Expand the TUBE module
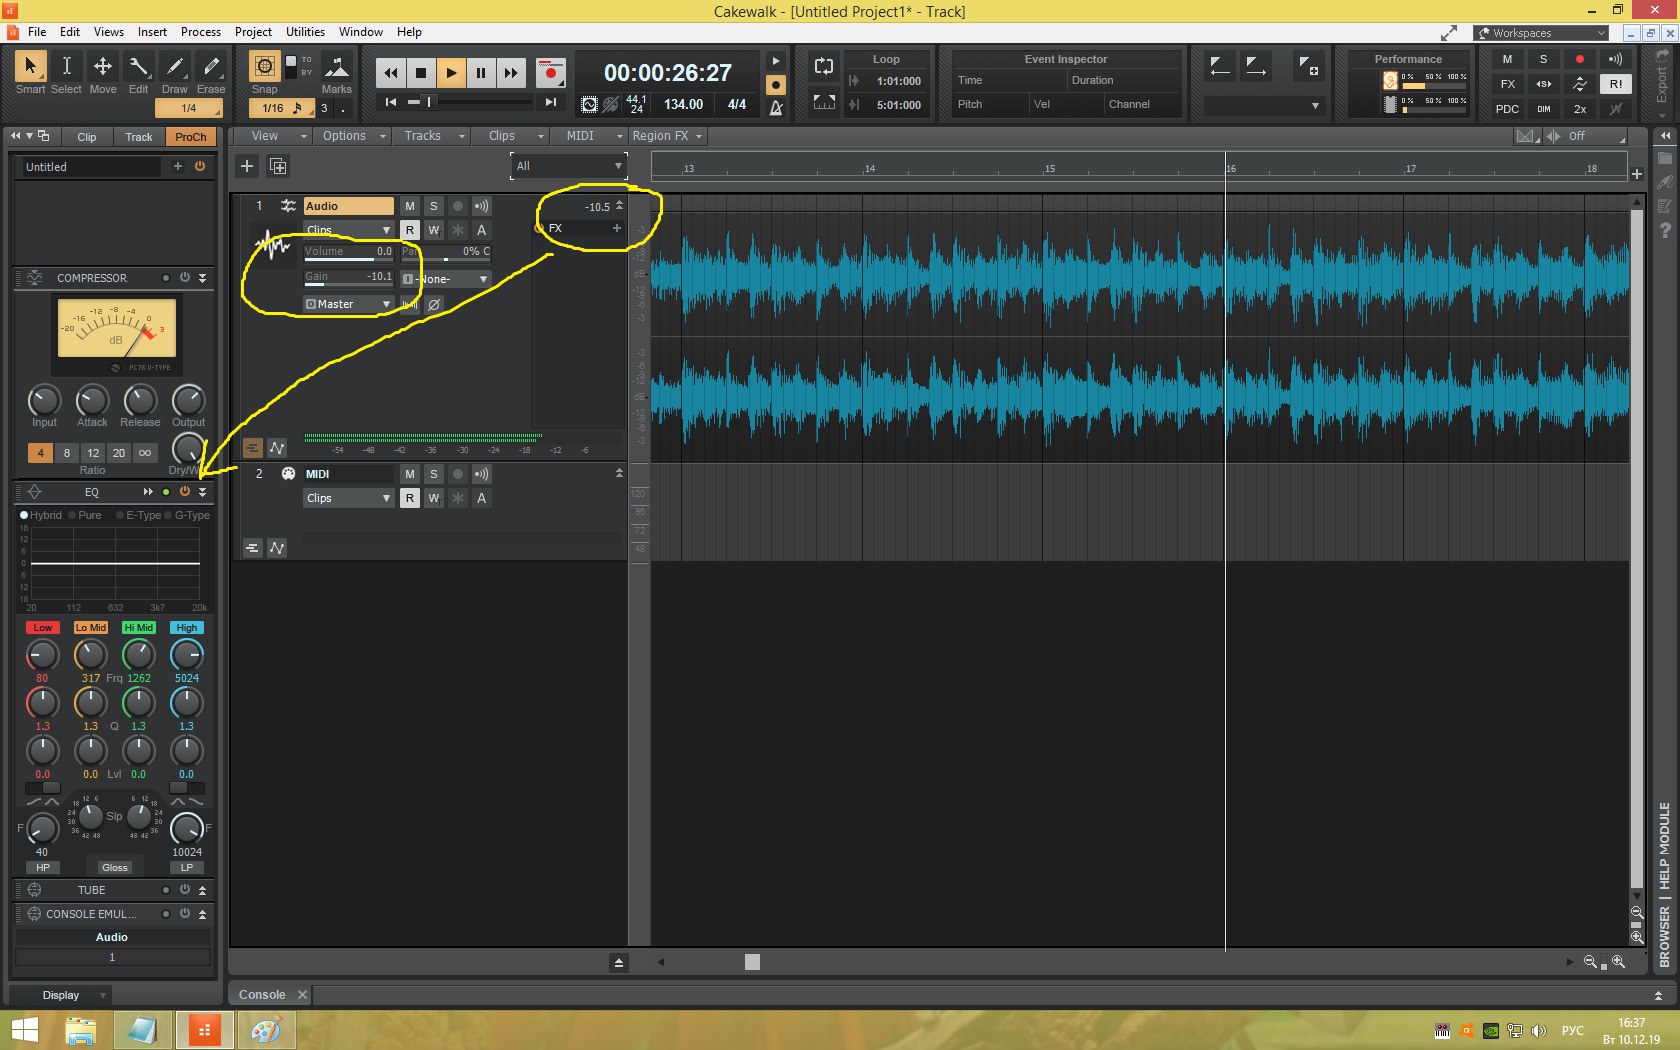The image size is (1680, 1050). [x=203, y=890]
